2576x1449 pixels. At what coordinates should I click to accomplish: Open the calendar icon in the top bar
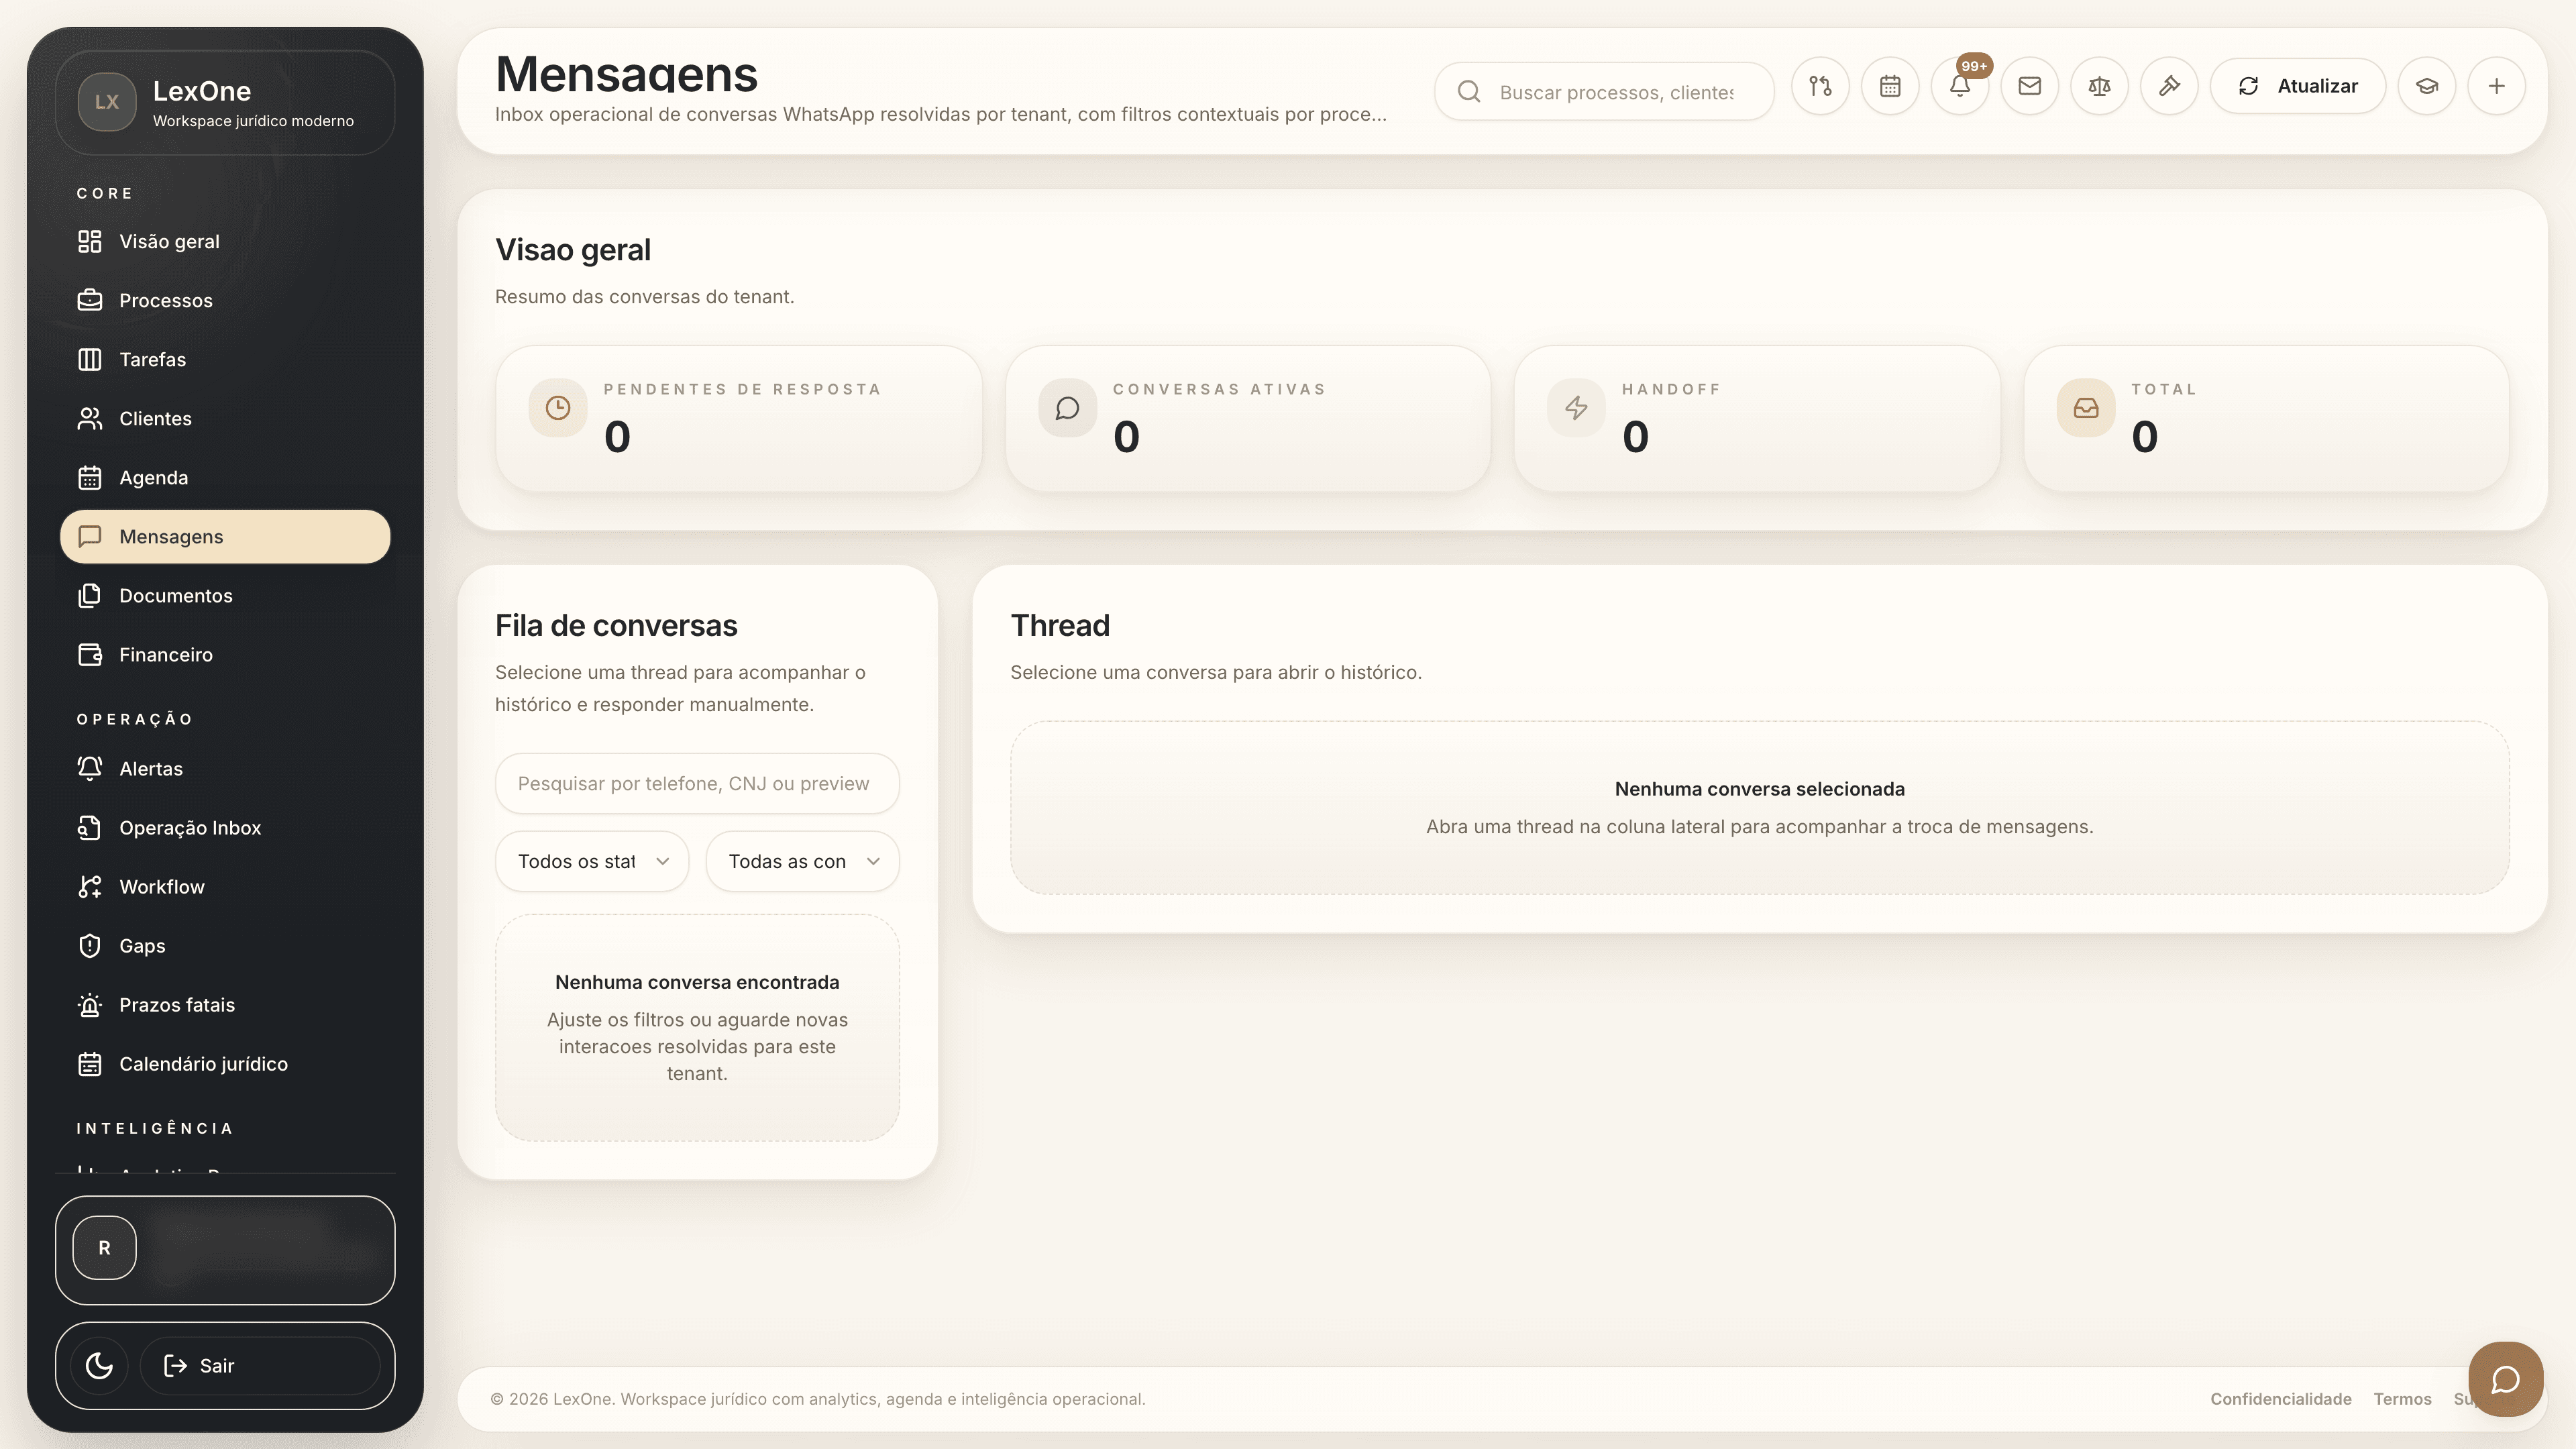(1890, 86)
